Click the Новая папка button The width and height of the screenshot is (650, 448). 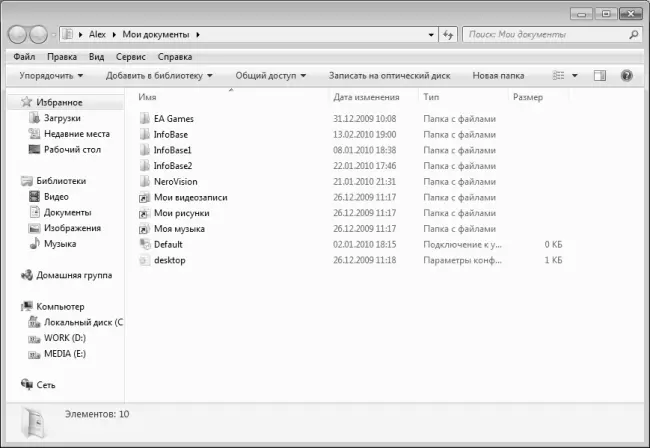coord(498,75)
